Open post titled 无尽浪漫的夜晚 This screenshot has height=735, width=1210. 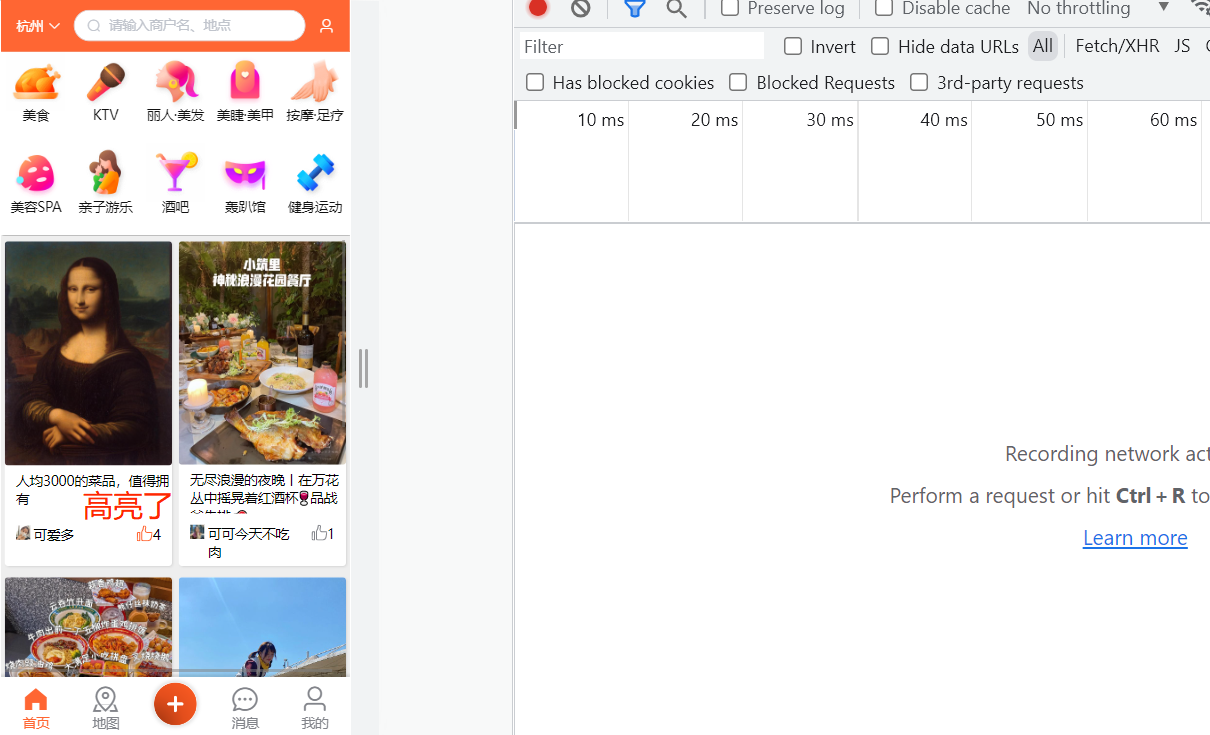pos(264,492)
